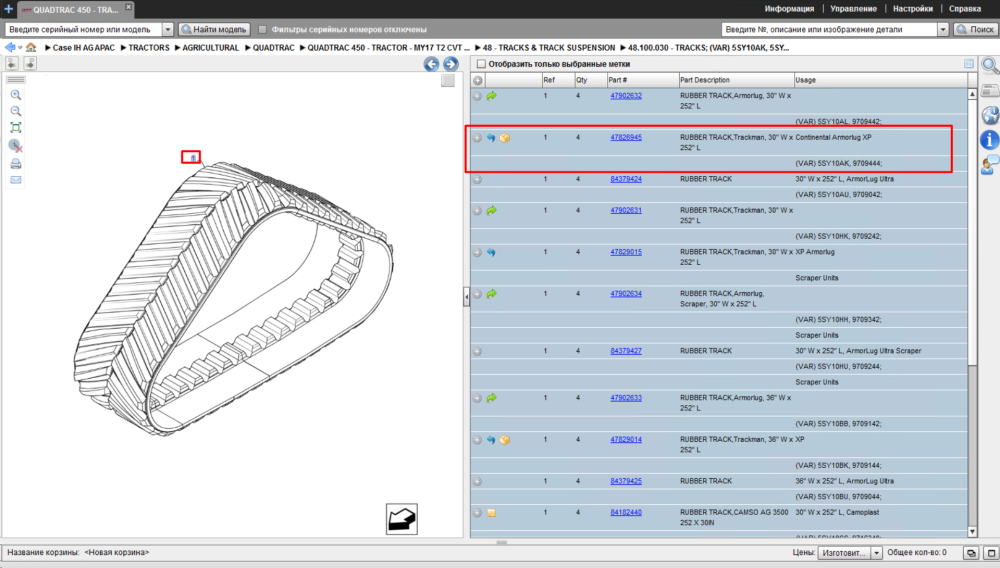Click the note icon for part 84182440
This screenshot has height=568, width=1000.
tap(492, 513)
